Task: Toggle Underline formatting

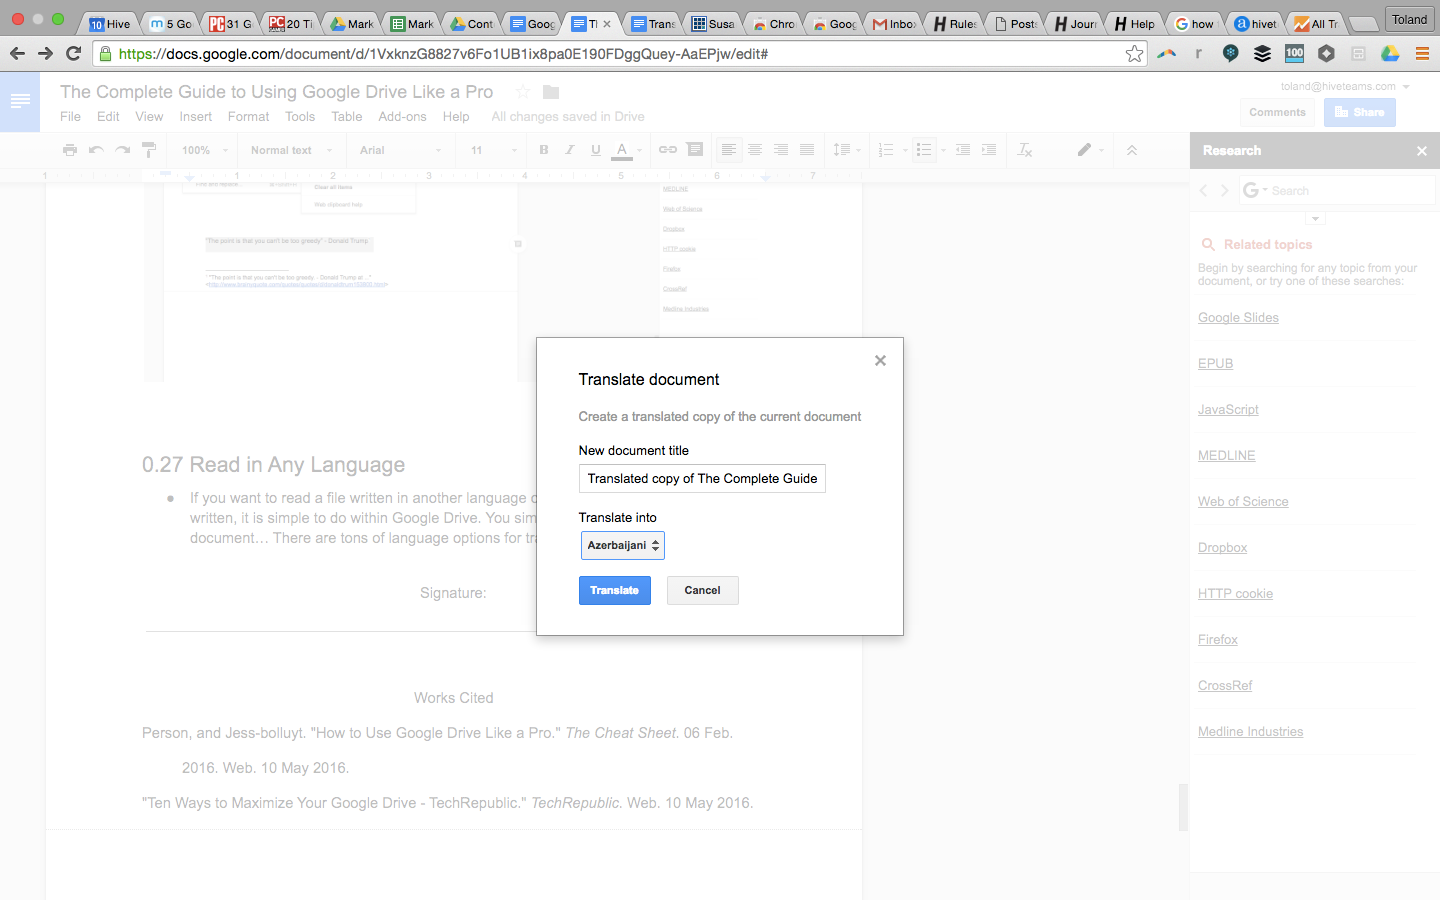Action: click(596, 150)
